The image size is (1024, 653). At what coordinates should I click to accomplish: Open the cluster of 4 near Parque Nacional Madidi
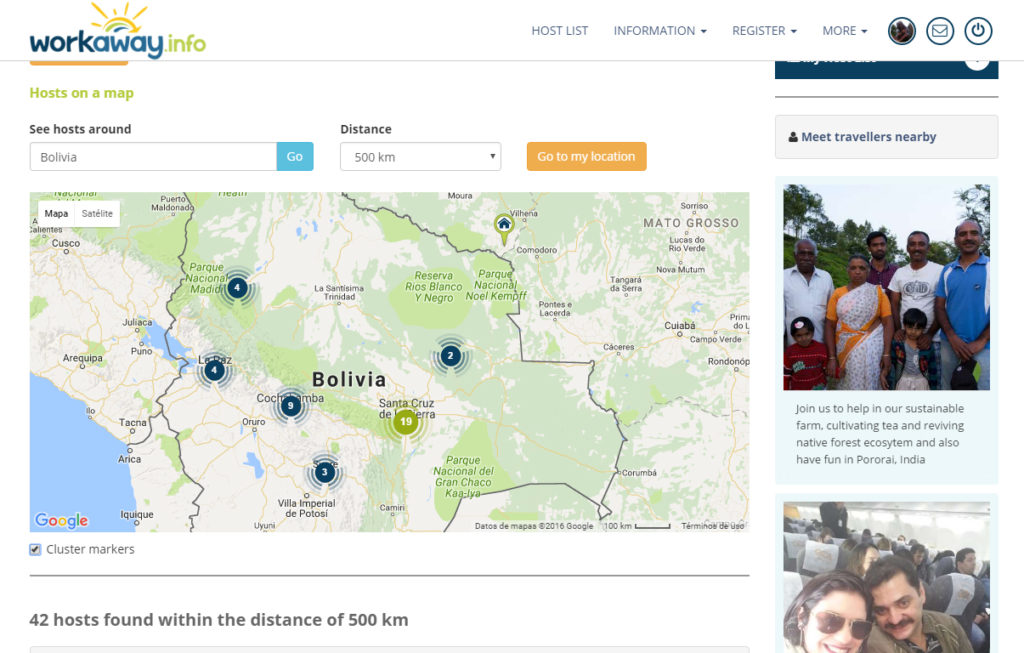tap(237, 287)
